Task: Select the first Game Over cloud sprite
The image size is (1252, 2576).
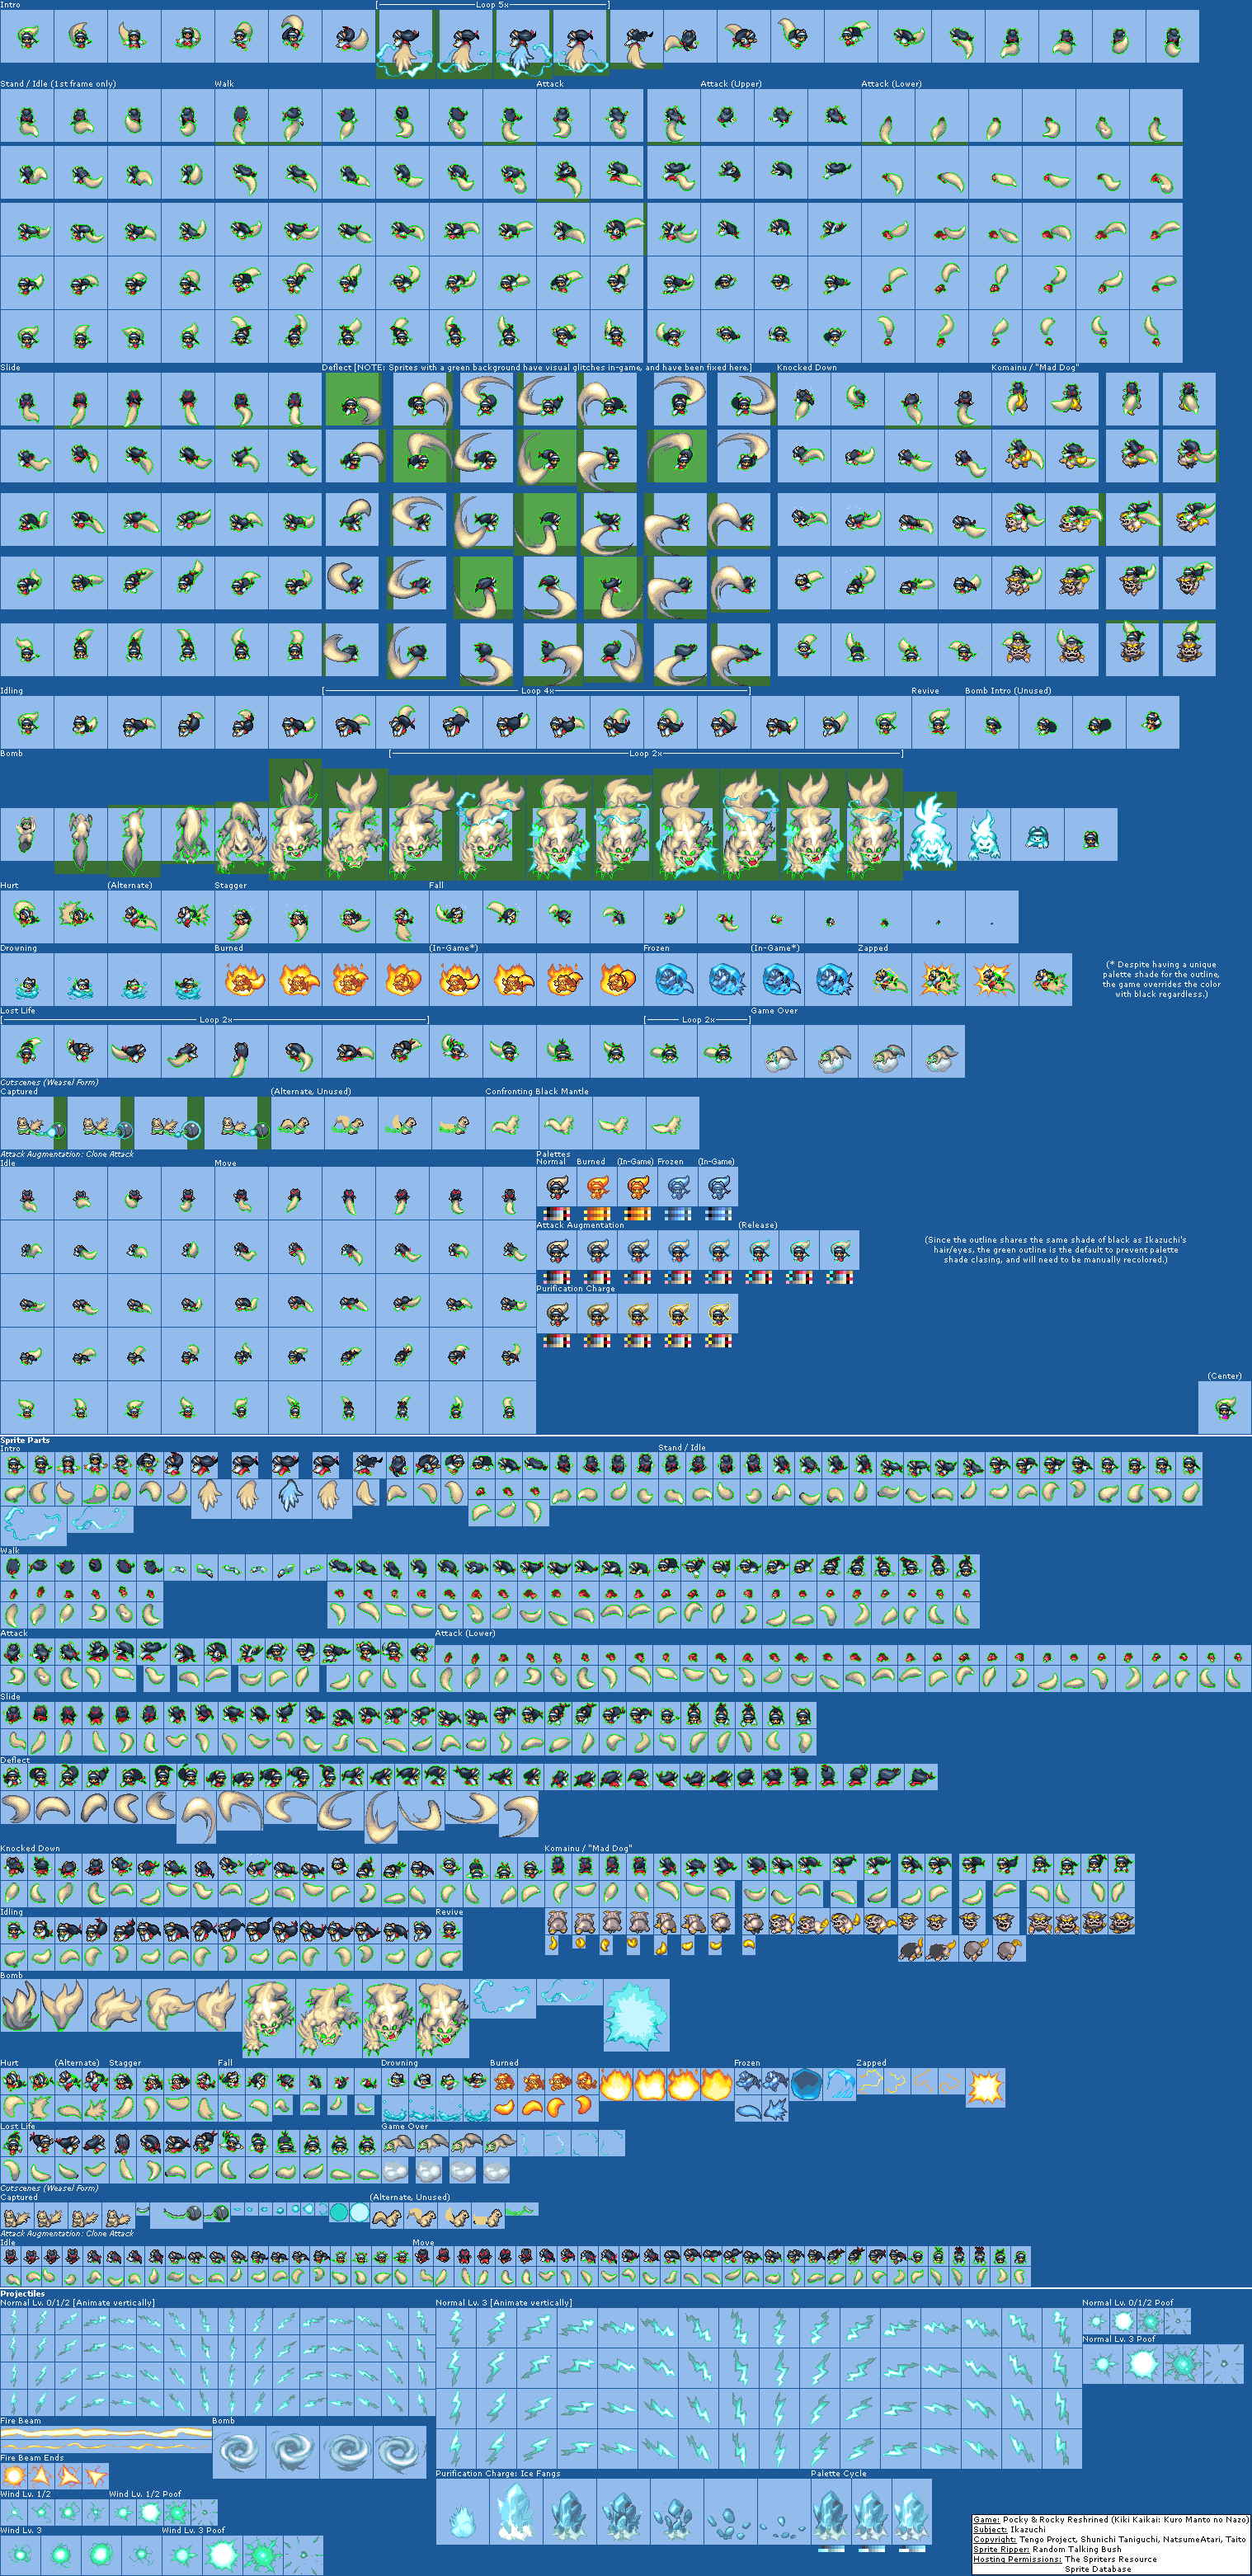Action: (777, 1051)
